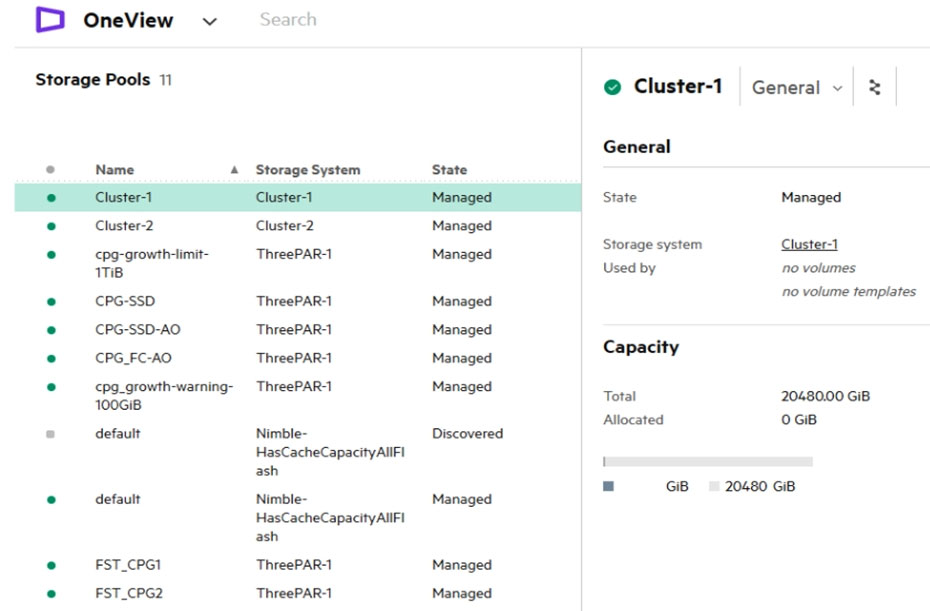Select the cpg-growth-limit-1TiB pool row
The height and width of the screenshot is (611, 930).
pyautogui.click(x=298, y=263)
